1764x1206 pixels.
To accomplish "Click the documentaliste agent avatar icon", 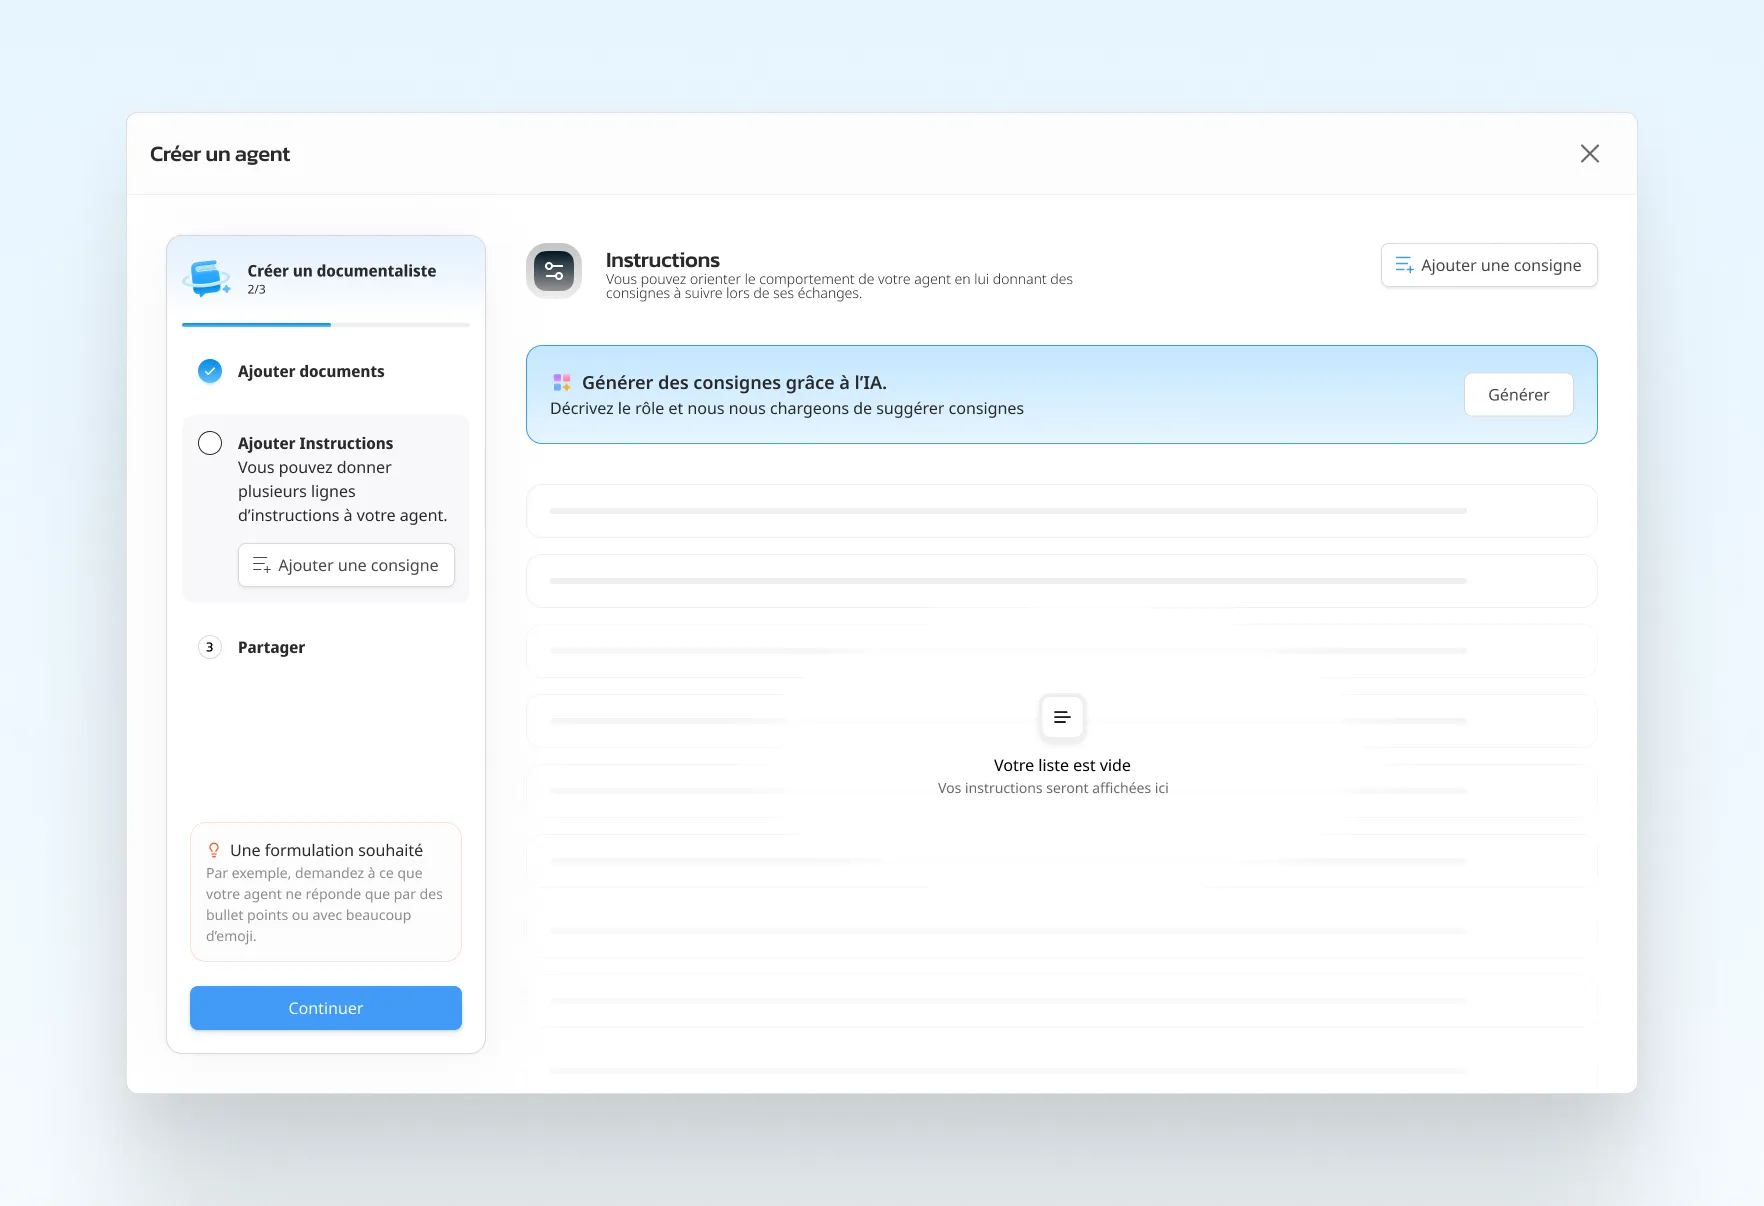I will (207, 278).
